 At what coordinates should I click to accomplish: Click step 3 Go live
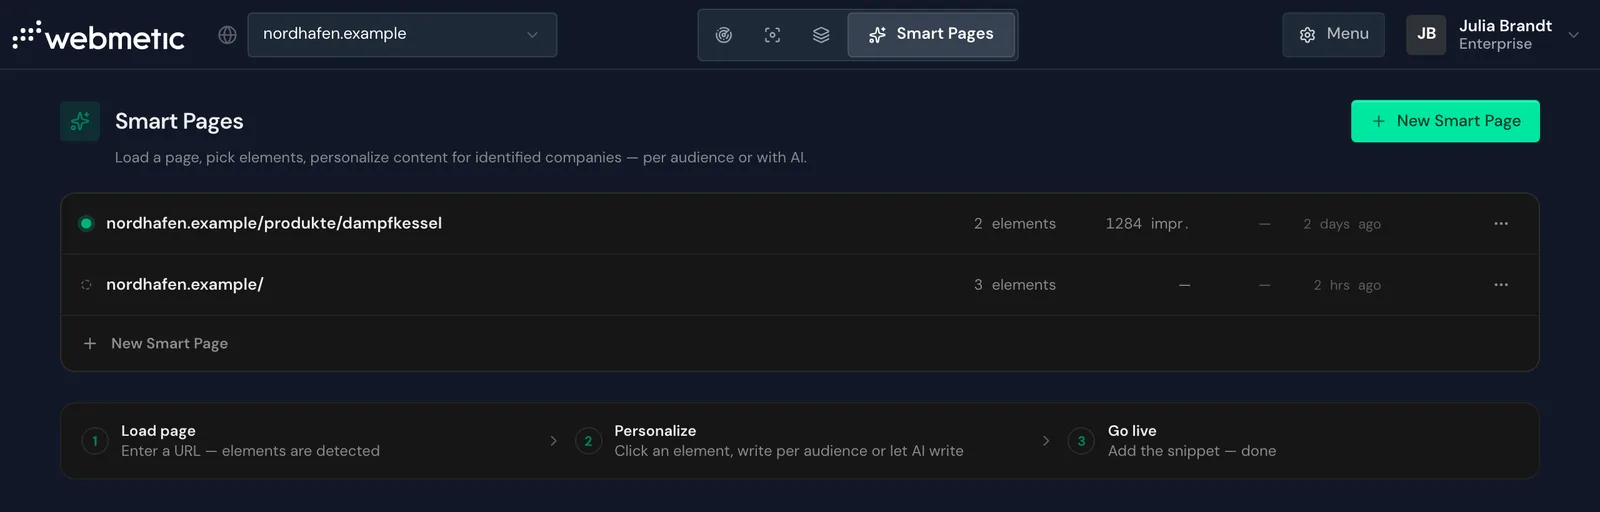tap(1172, 441)
